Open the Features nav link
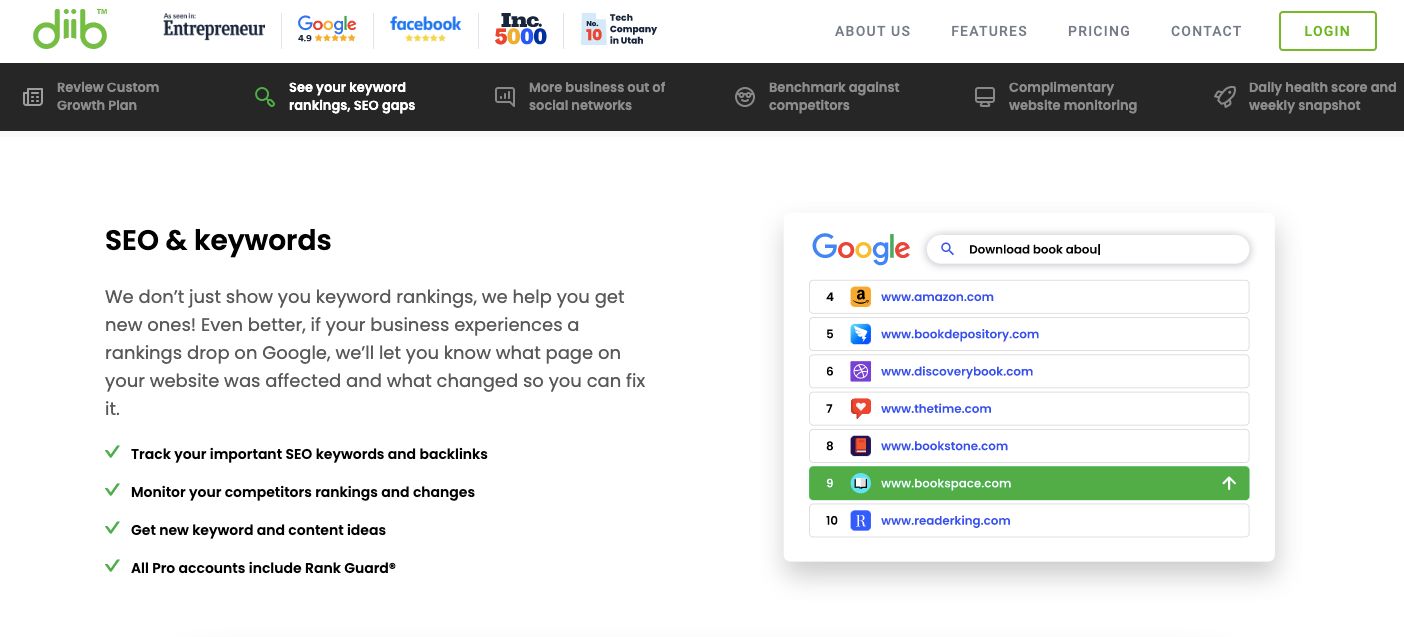The width and height of the screenshot is (1404, 637). click(988, 31)
